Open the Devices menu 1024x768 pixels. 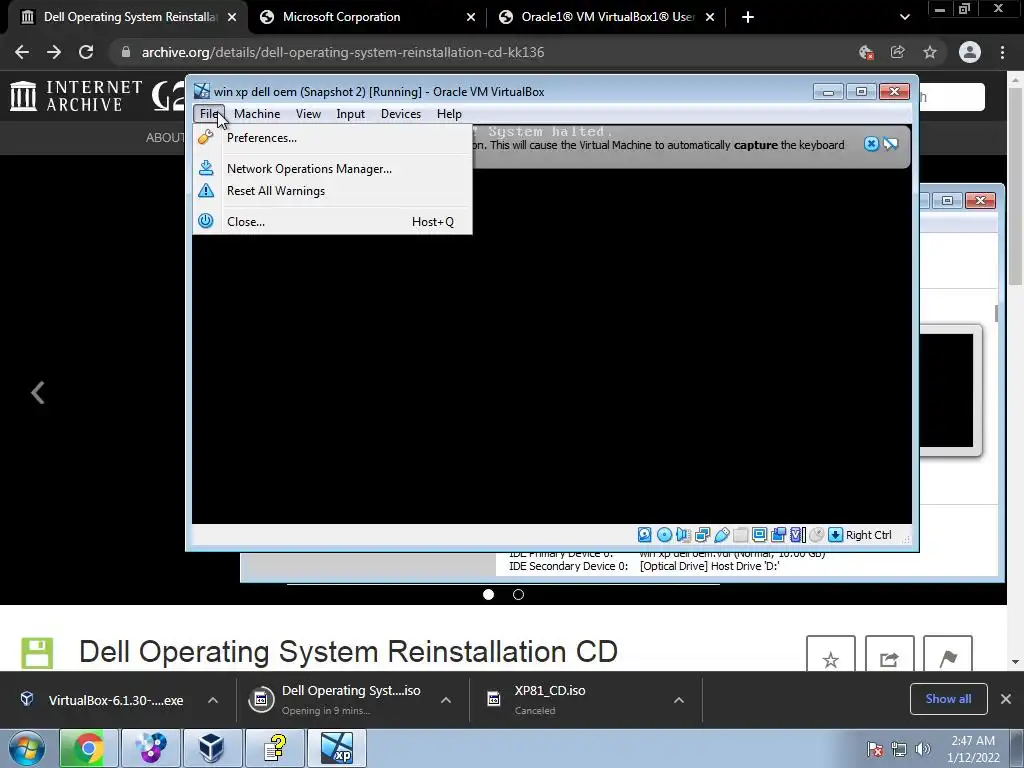pyautogui.click(x=401, y=114)
